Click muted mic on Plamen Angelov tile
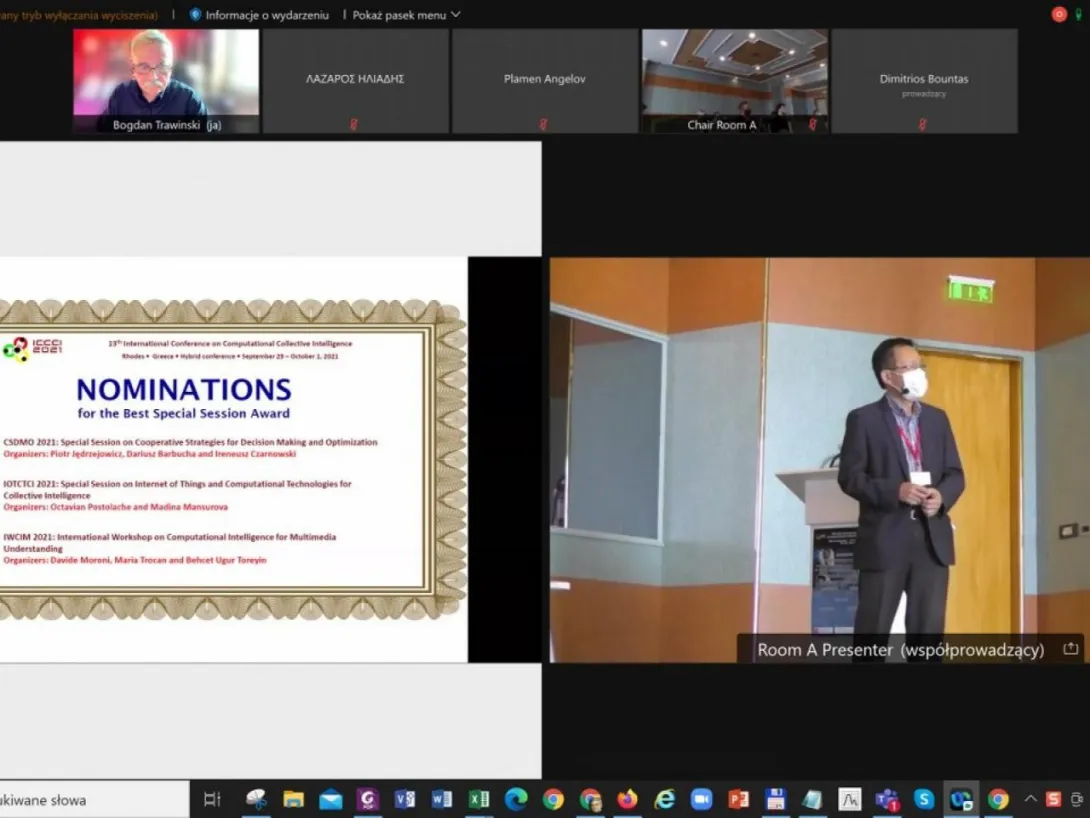Viewport: 1090px width, 818px height. 543,125
